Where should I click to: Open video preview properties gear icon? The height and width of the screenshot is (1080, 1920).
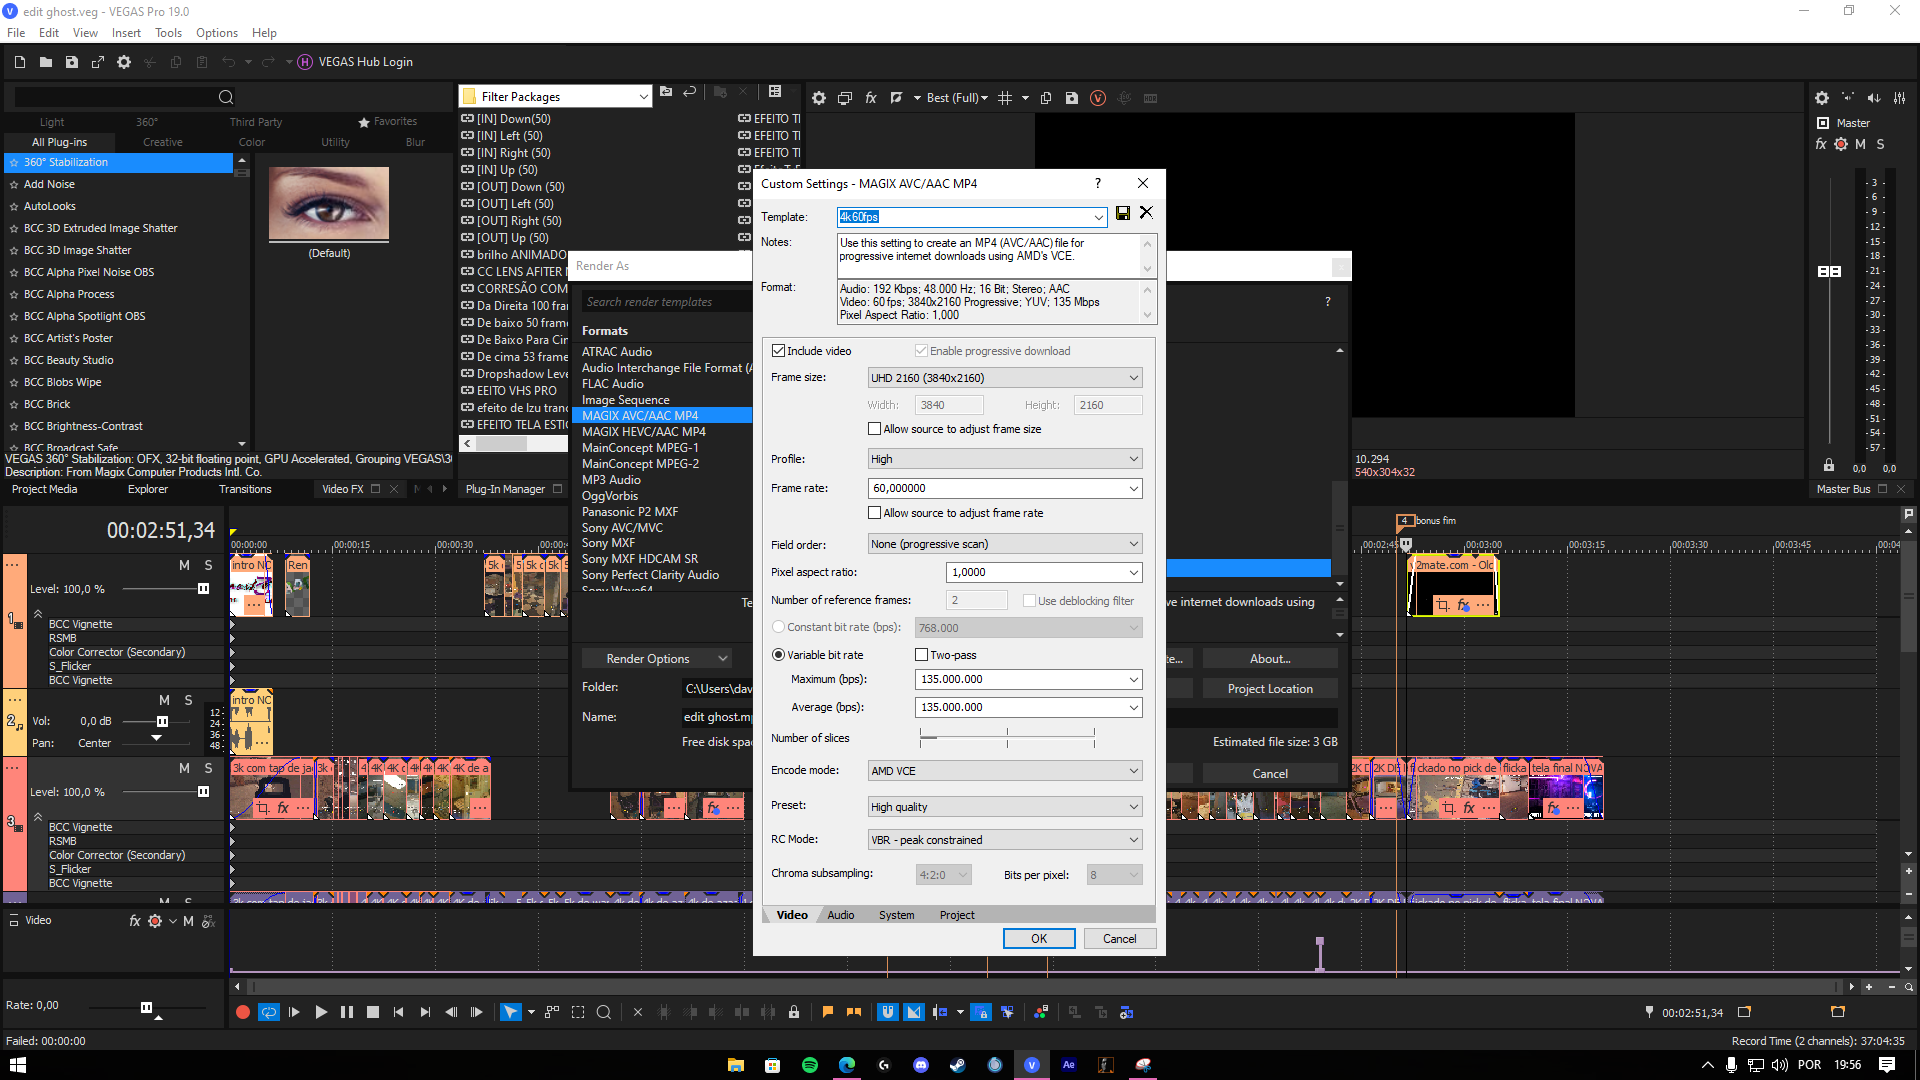(x=819, y=98)
